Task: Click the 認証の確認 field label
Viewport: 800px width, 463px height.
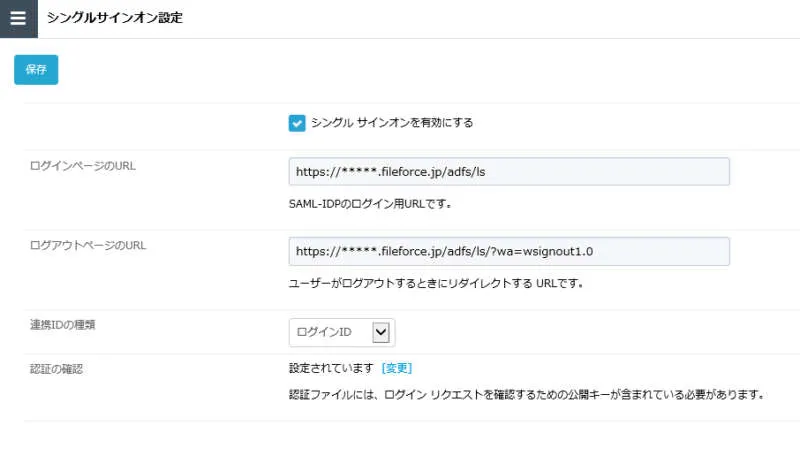Action: tap(56, 368)
